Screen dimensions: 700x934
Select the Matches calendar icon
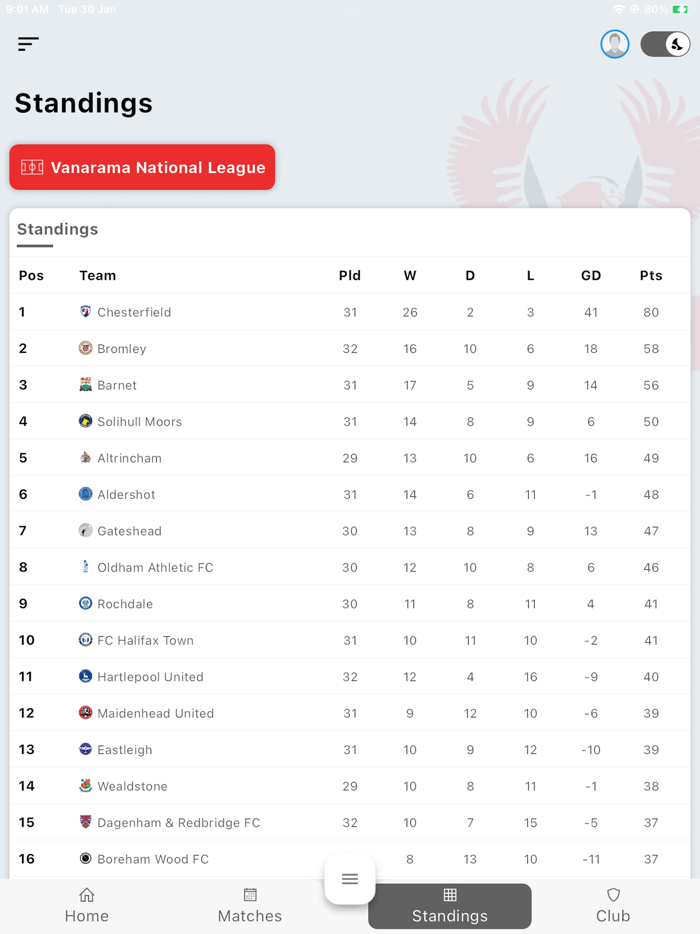click(249, 895)
